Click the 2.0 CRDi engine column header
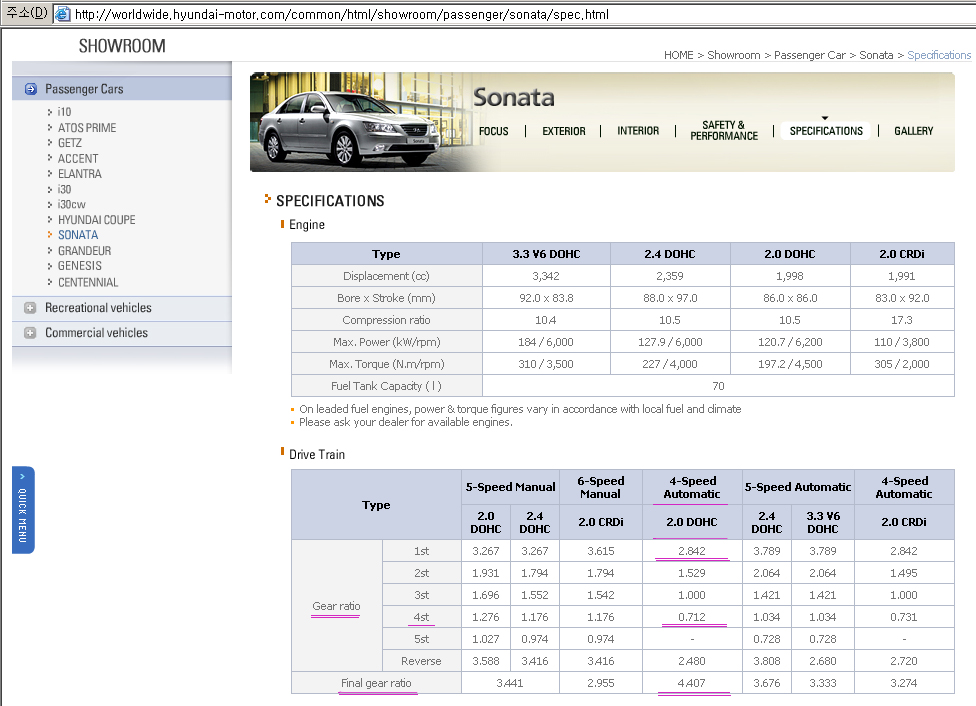The height and width of the screenshot is (706, 976). click(x=902, y=254)
